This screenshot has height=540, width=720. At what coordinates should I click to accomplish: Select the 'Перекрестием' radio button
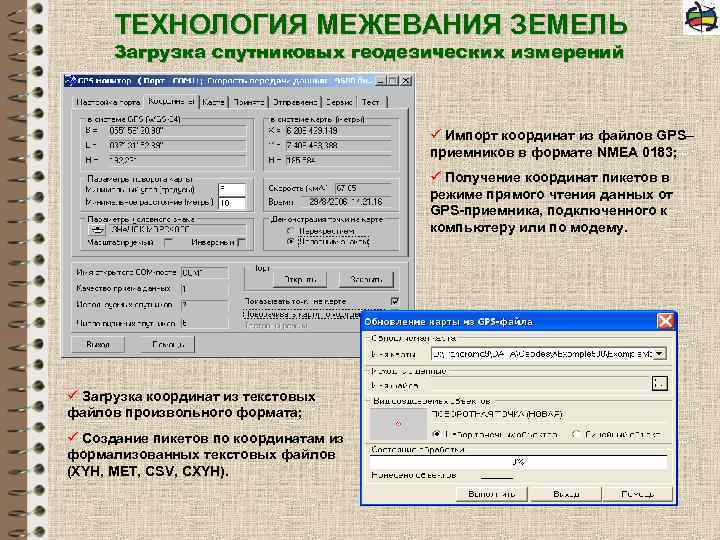(290, 231)
